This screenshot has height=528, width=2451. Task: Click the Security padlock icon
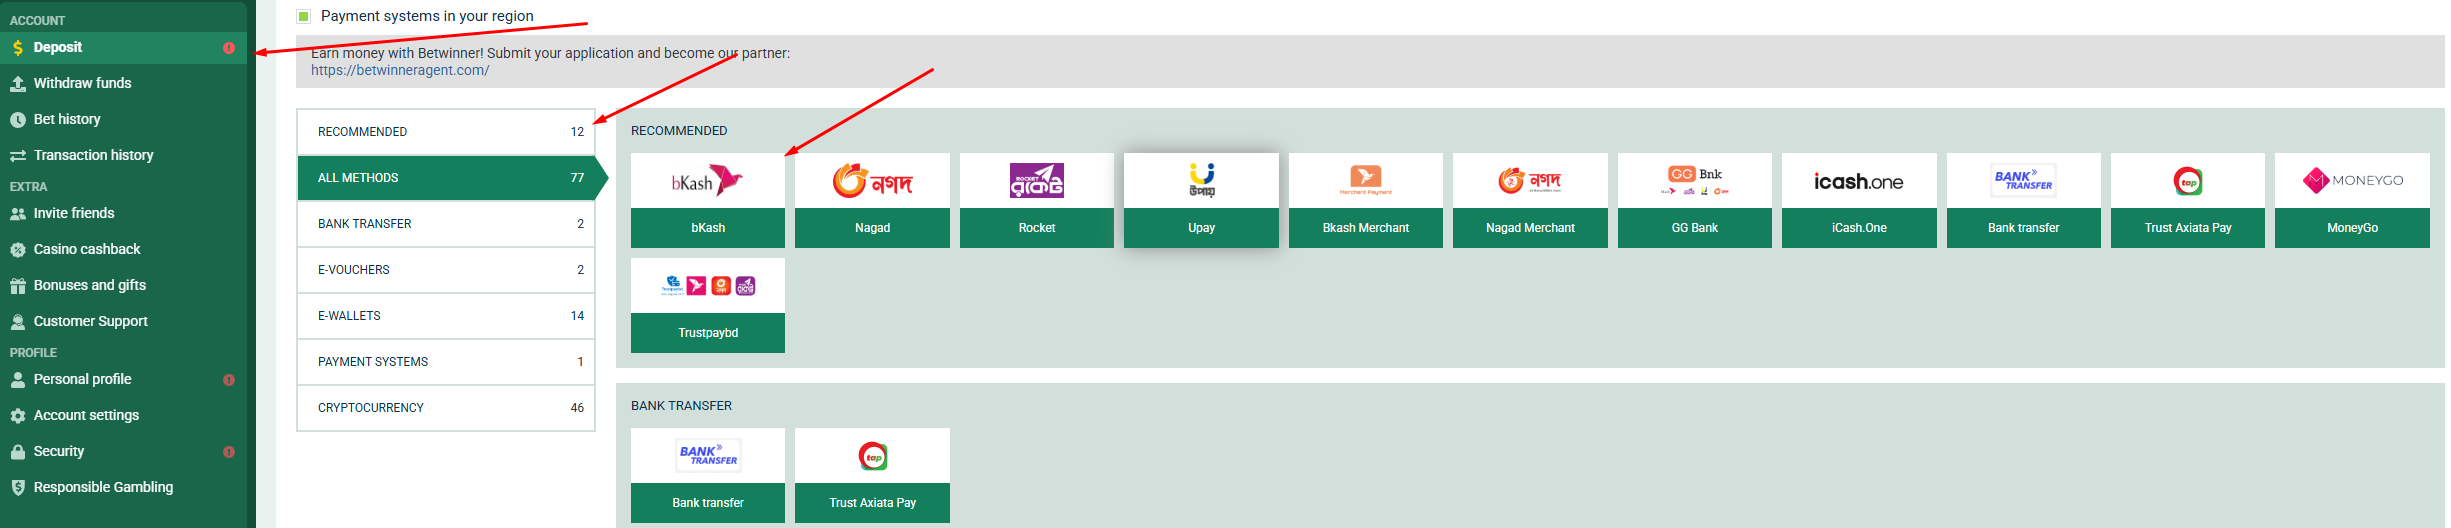(18, 452)
